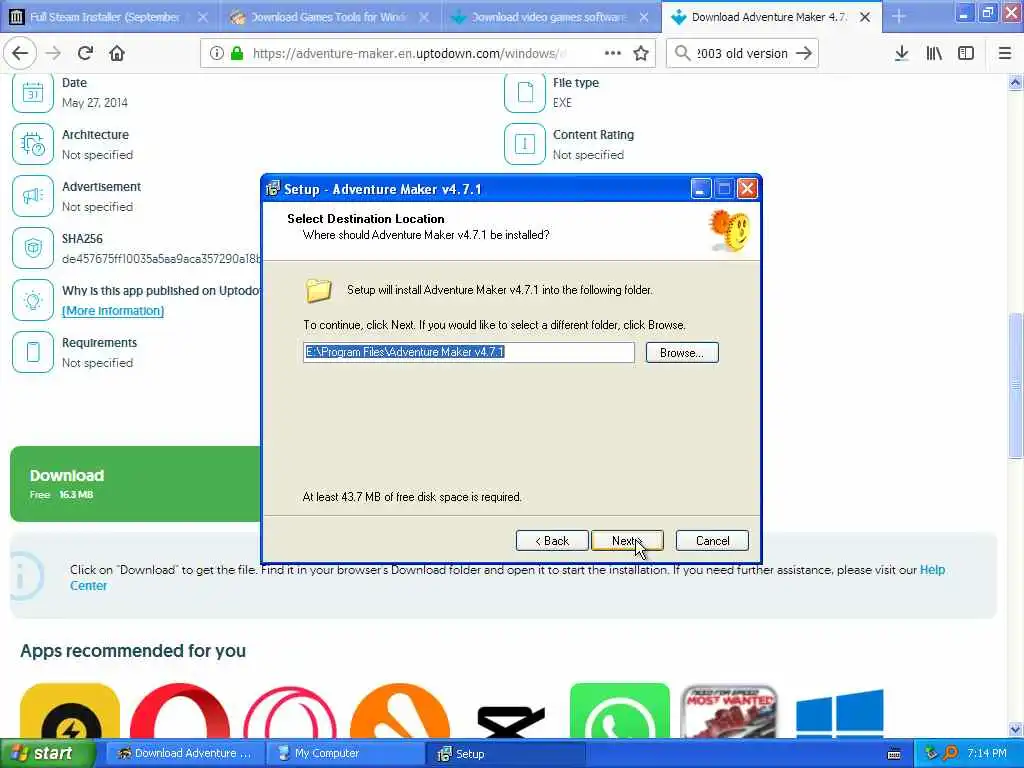Close the Download Adventure Maker tab

(865, 17)
